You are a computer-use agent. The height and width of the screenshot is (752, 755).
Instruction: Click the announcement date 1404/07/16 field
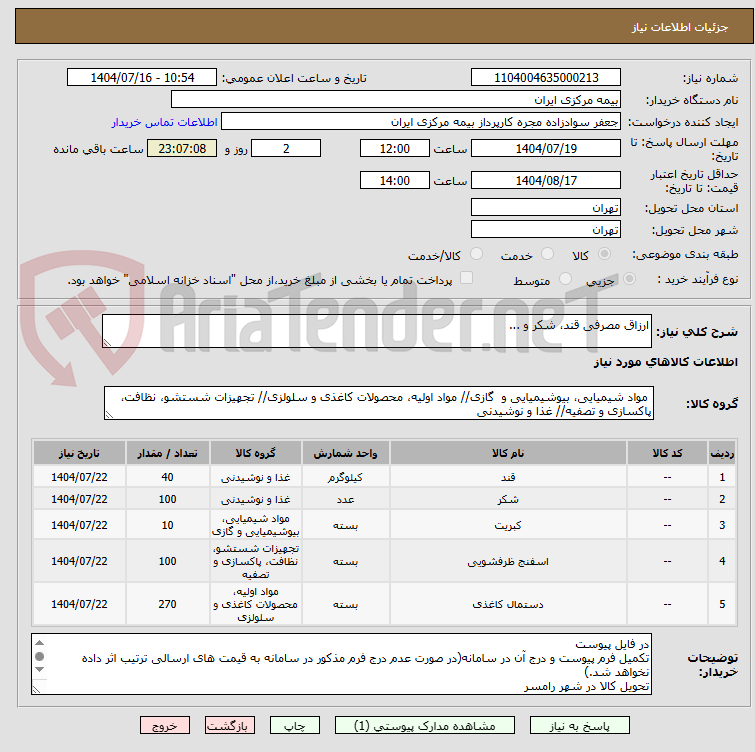click(142, 77)
